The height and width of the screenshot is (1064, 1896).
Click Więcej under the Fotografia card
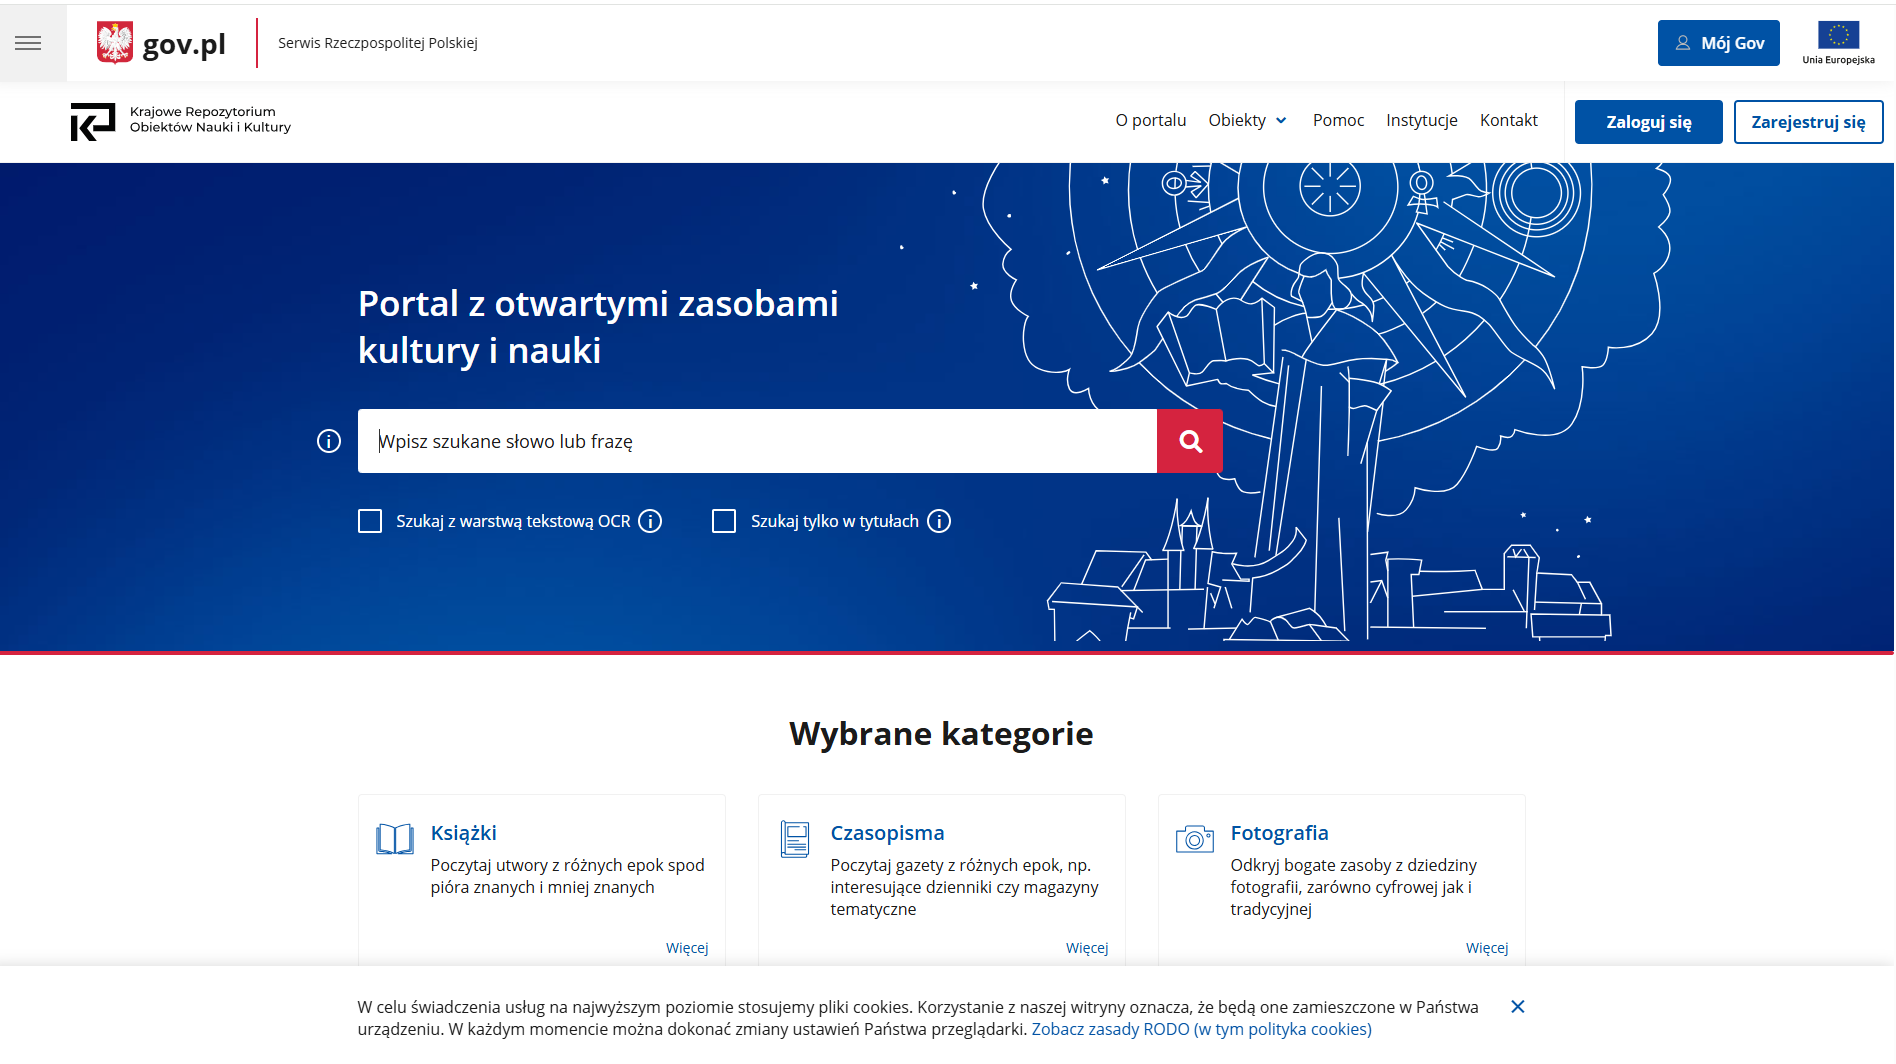1487,947
